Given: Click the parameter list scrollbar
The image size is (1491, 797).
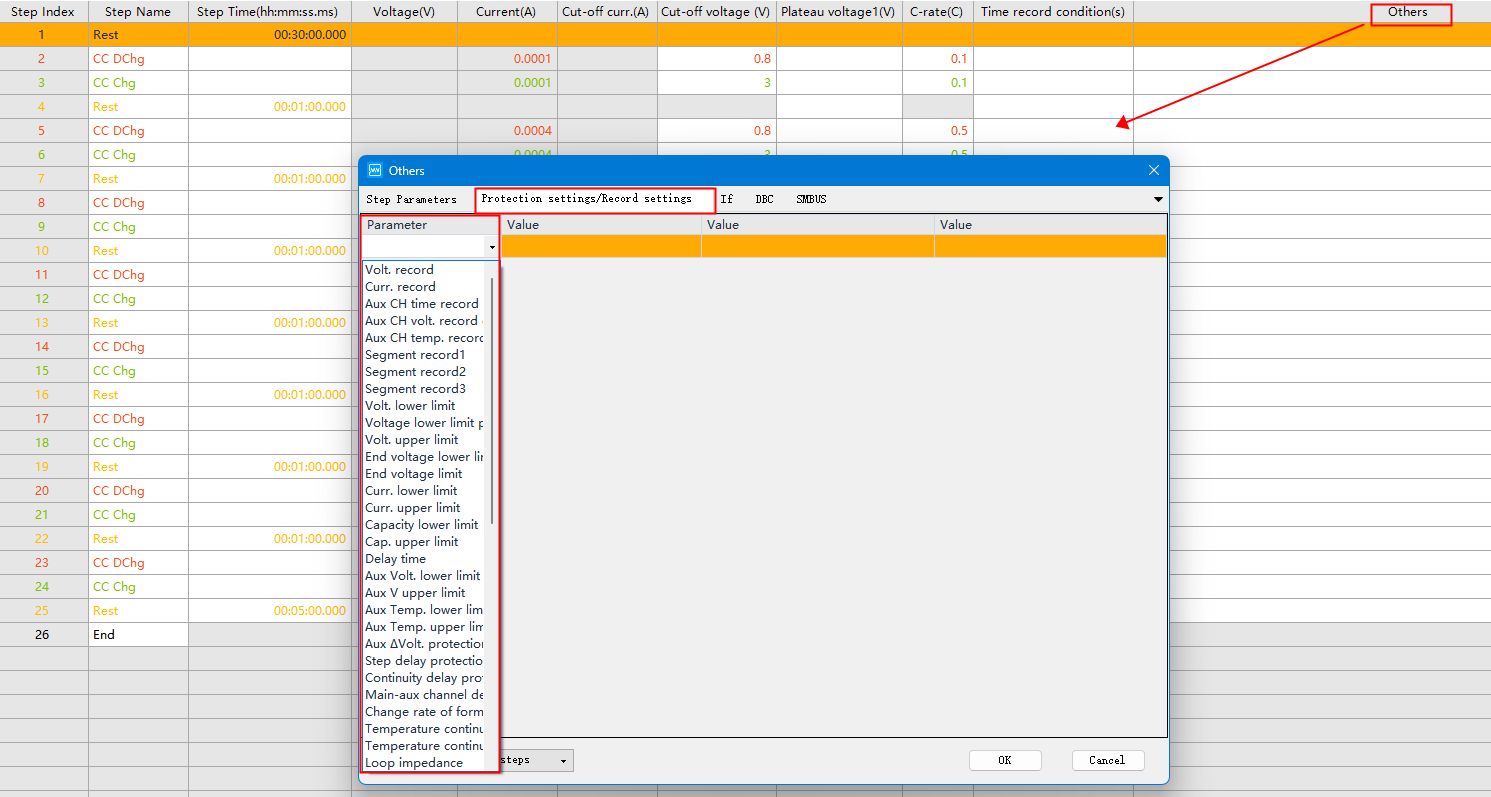Looking at the screenshot, I should point(492,400).
